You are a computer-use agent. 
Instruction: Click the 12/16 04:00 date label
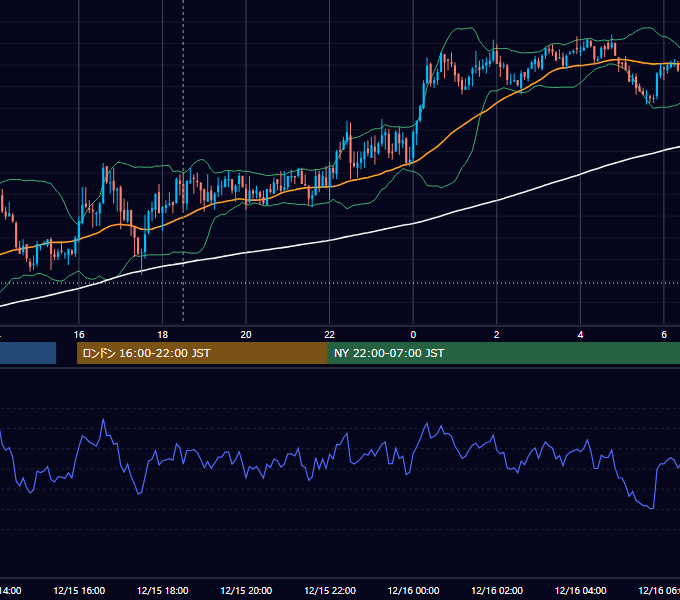(581, 590)
